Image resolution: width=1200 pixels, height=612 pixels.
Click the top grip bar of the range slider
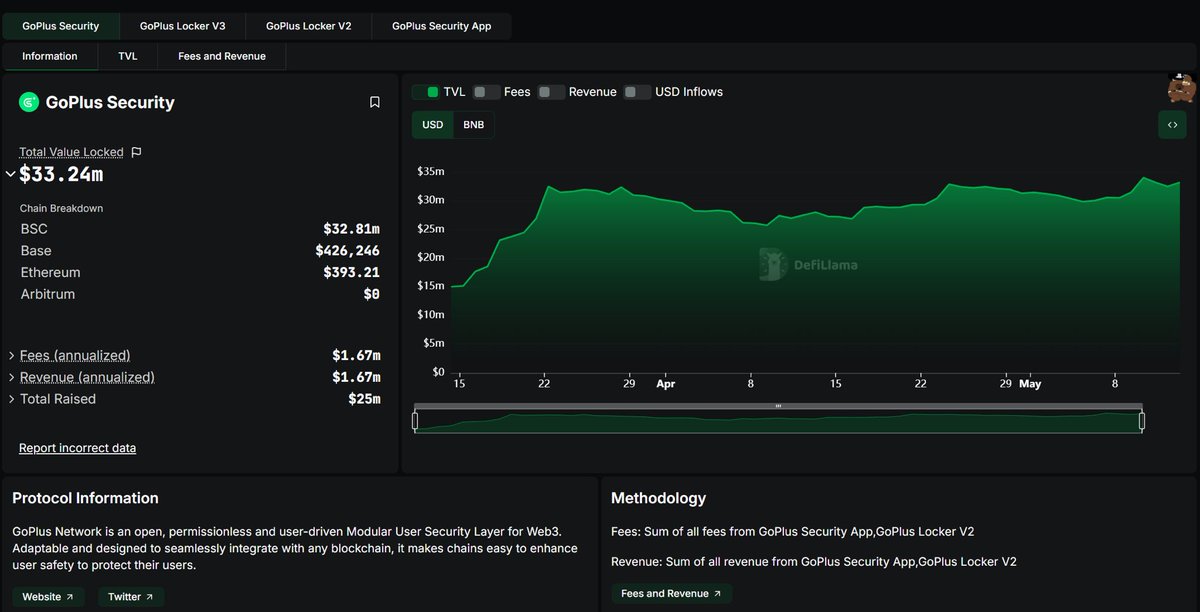pyautogui.click(x=778, y=406)
